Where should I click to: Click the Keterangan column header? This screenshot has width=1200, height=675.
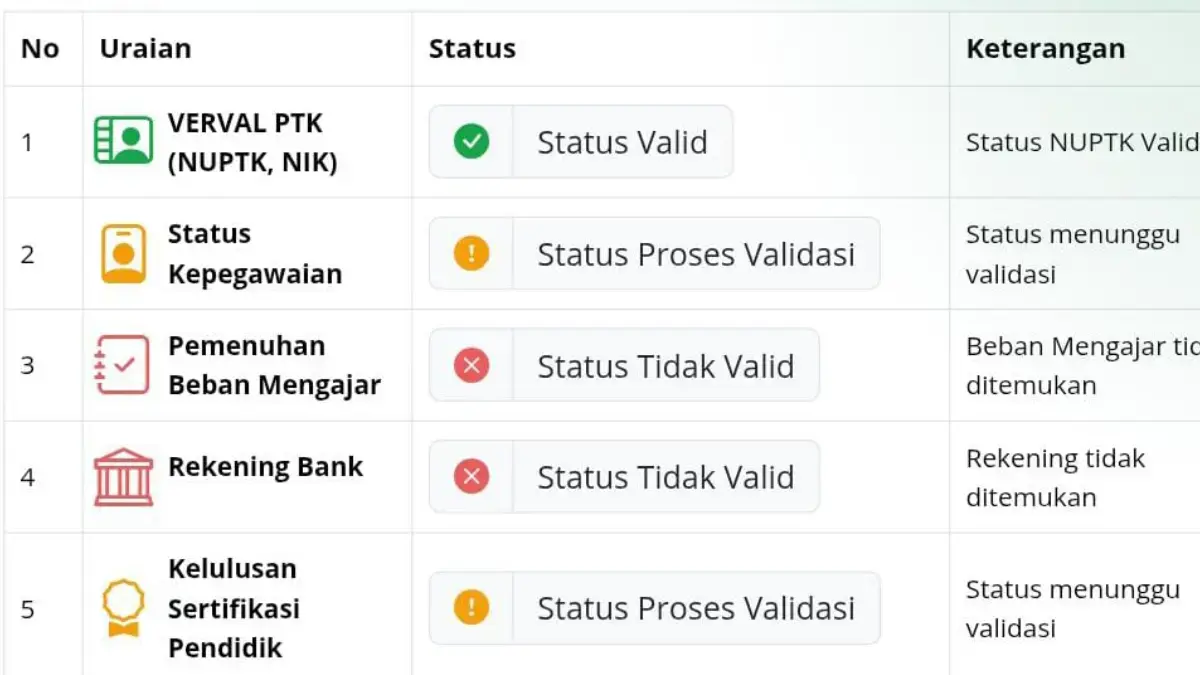coord(1045,48)
